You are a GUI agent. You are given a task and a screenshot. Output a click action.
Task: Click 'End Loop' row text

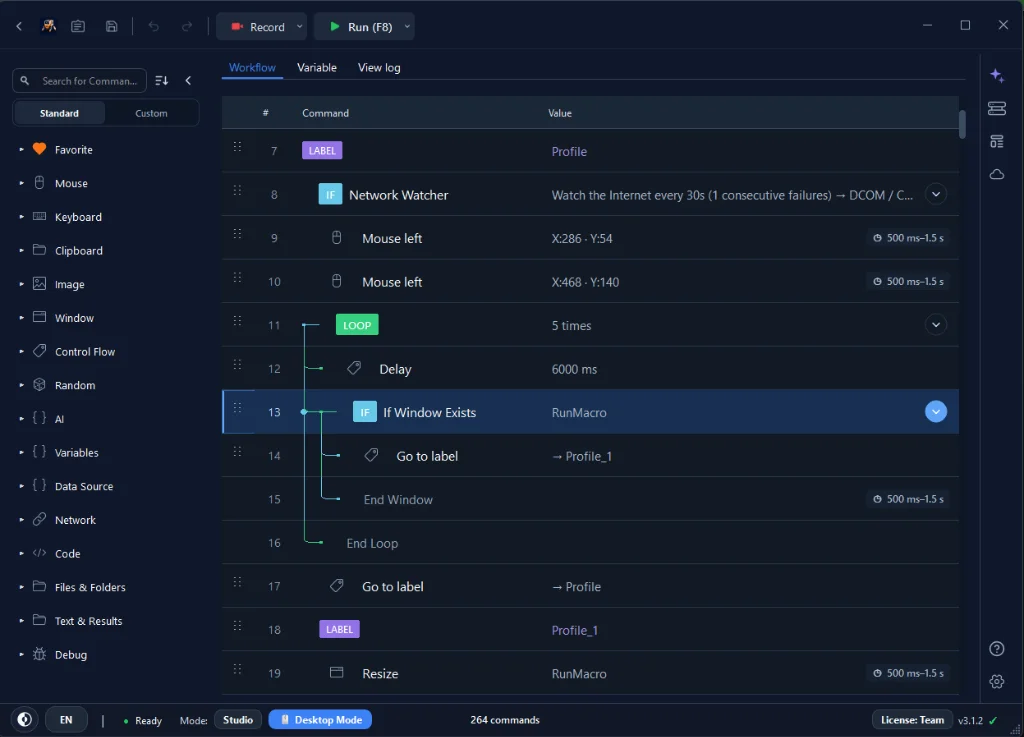372,543
